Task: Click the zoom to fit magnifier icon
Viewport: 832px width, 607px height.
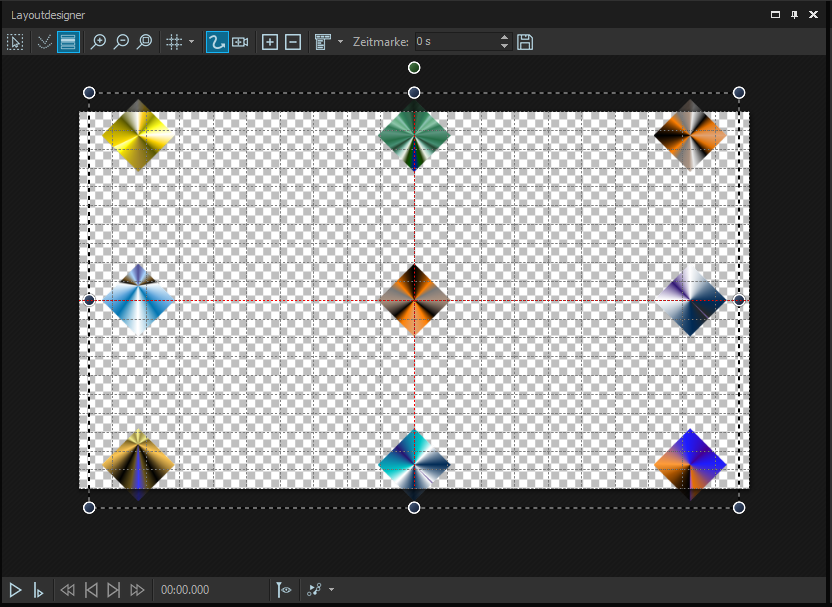Action: pos(145,42)
